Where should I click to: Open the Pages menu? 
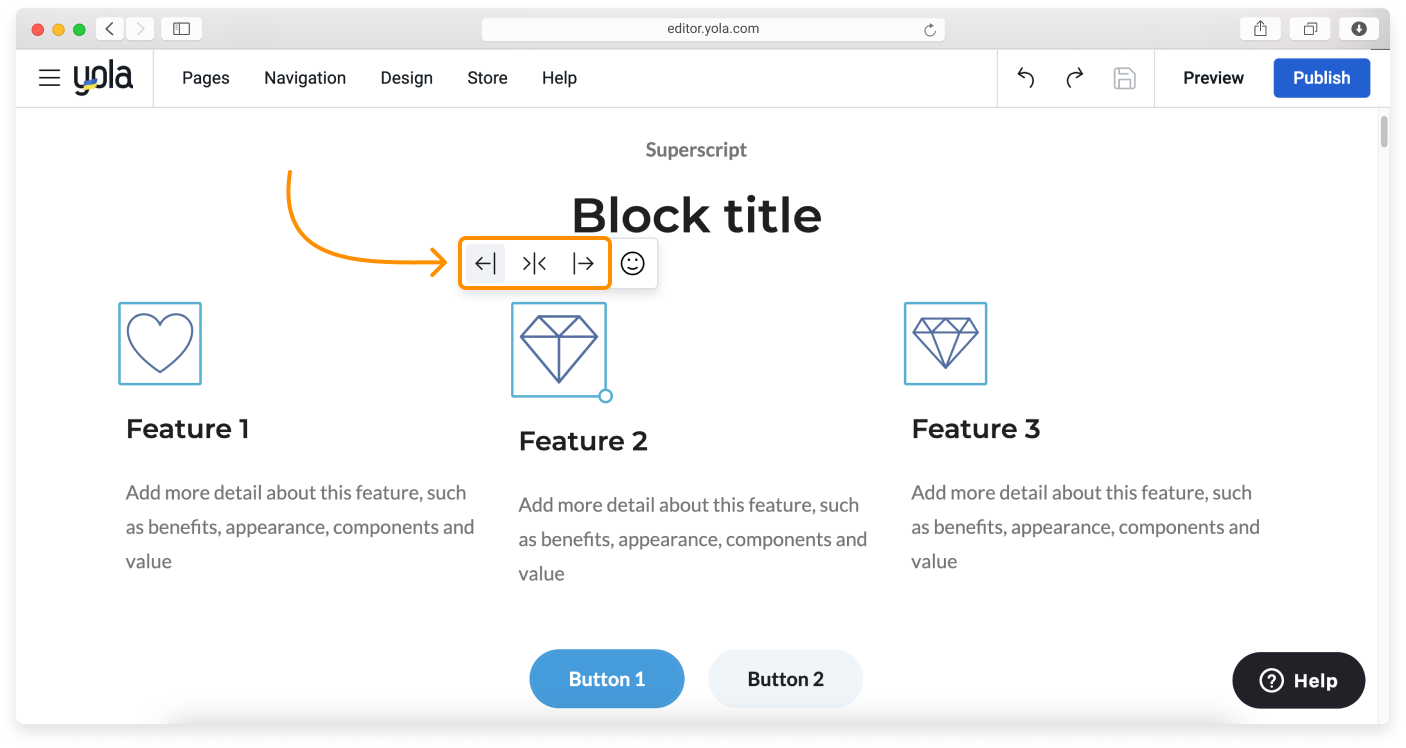click(x=206, y=78)
